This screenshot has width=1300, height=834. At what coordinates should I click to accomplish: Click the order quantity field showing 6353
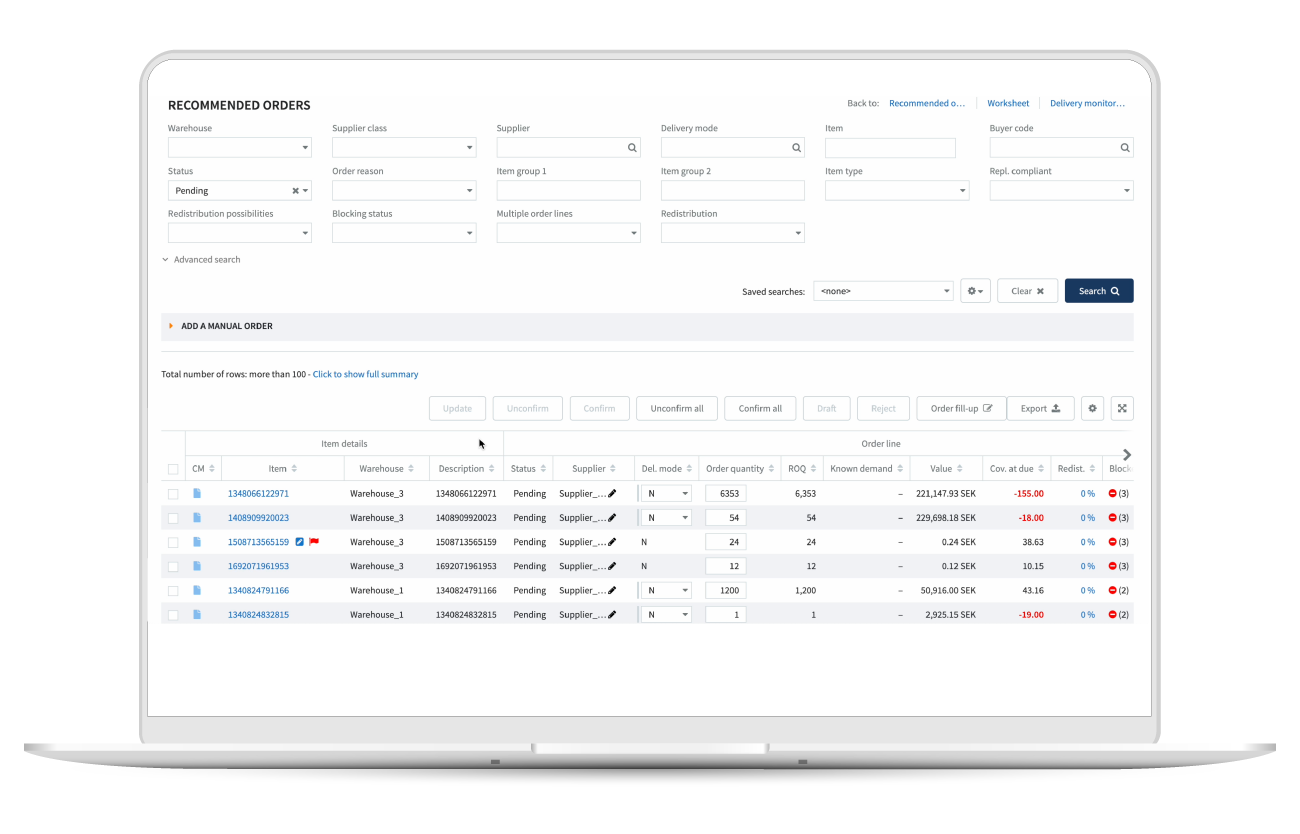(726, 493)
